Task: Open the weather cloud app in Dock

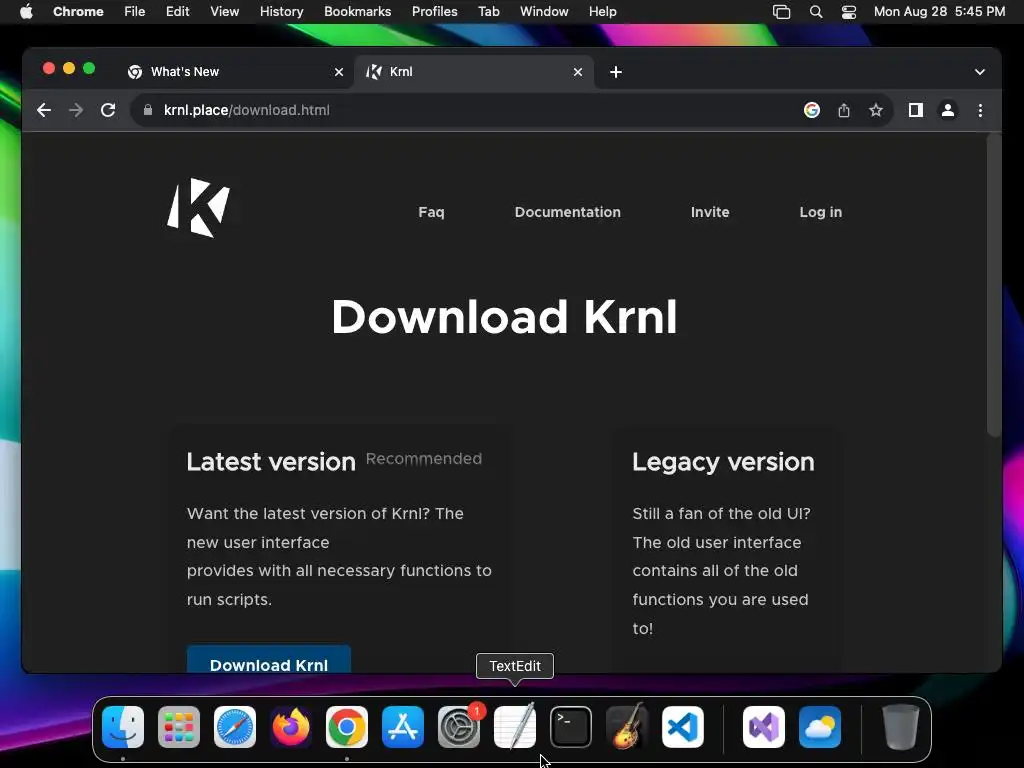Action: (x=820, y=727)
